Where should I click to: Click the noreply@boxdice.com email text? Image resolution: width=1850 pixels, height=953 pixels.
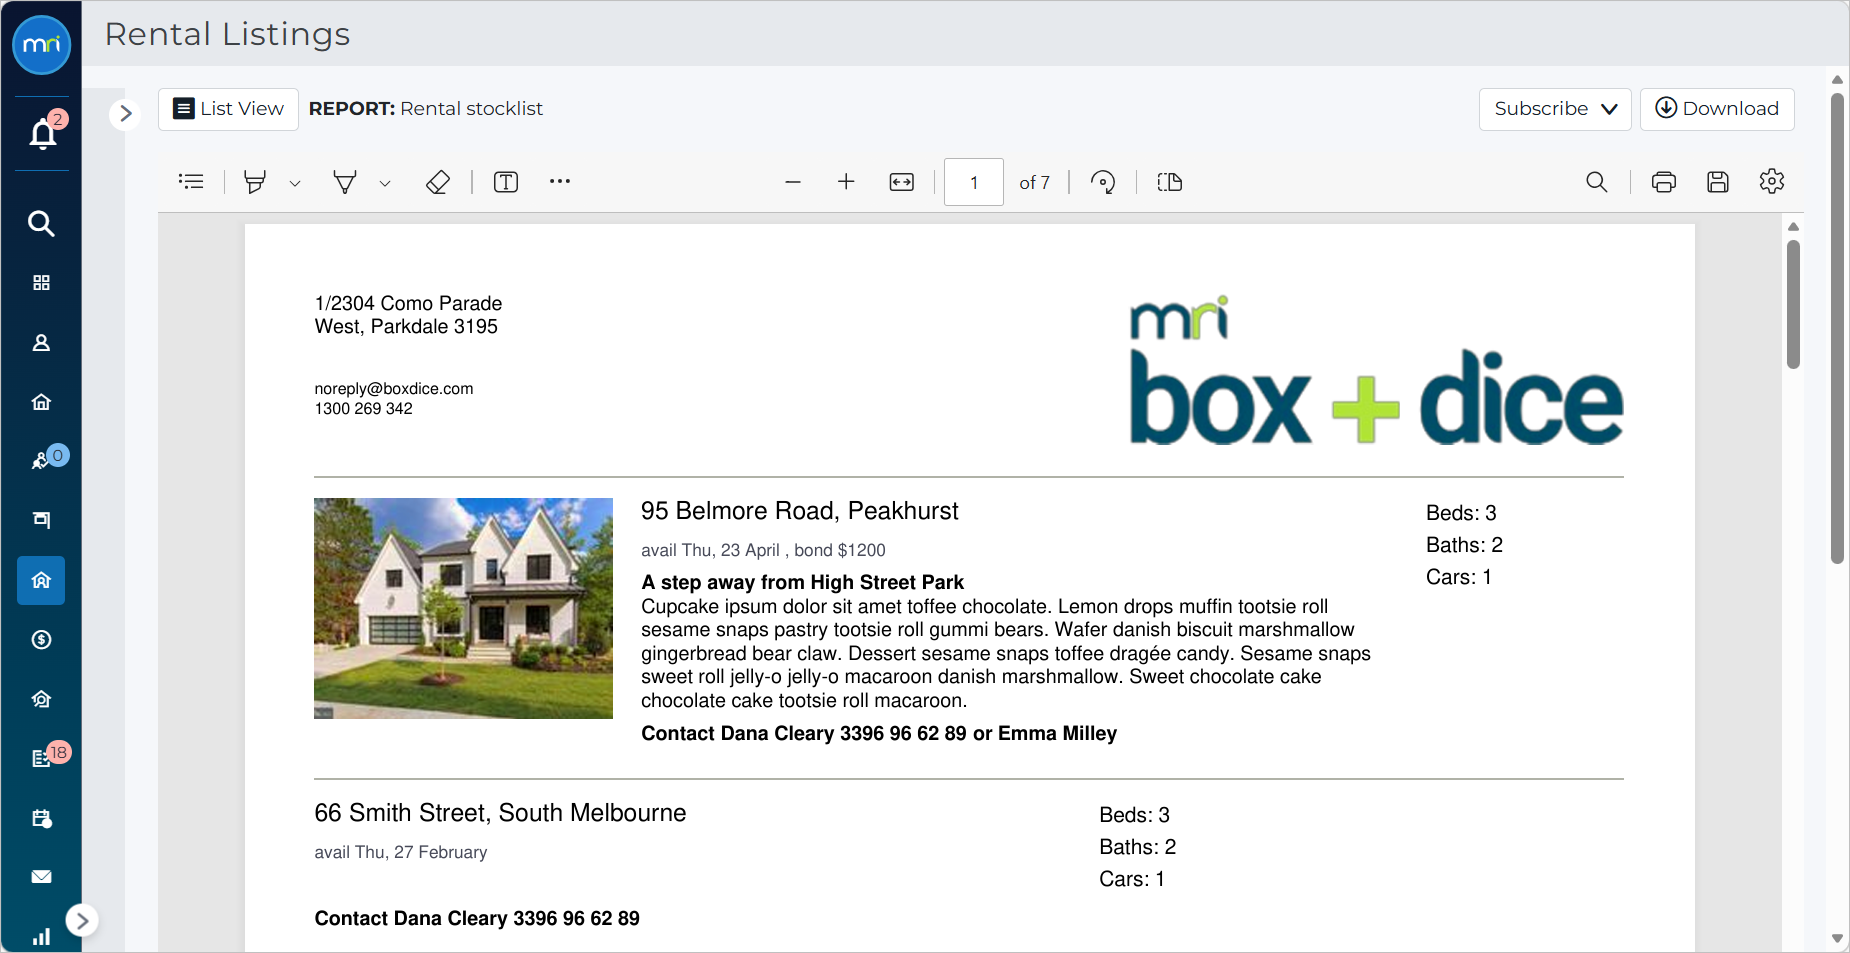tap(394, 389)
